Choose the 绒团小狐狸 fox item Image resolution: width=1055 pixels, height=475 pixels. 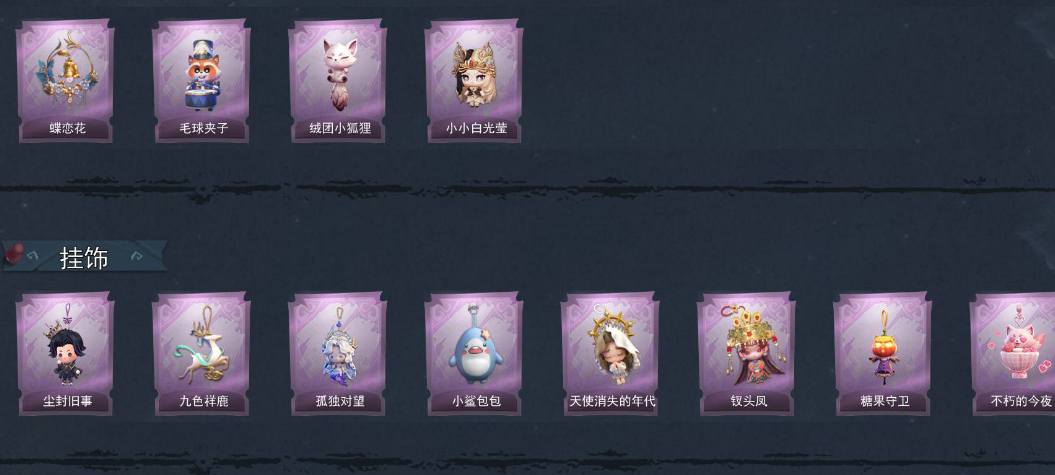pos(338,80)
